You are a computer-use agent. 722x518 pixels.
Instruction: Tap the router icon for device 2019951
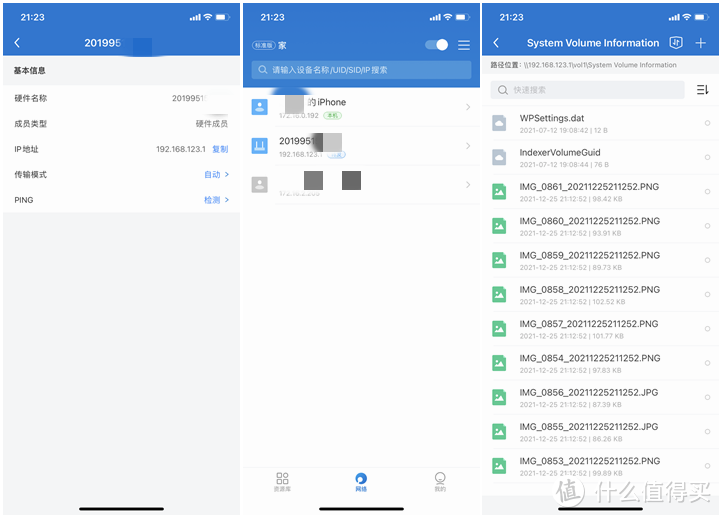(x=260, y=146)
